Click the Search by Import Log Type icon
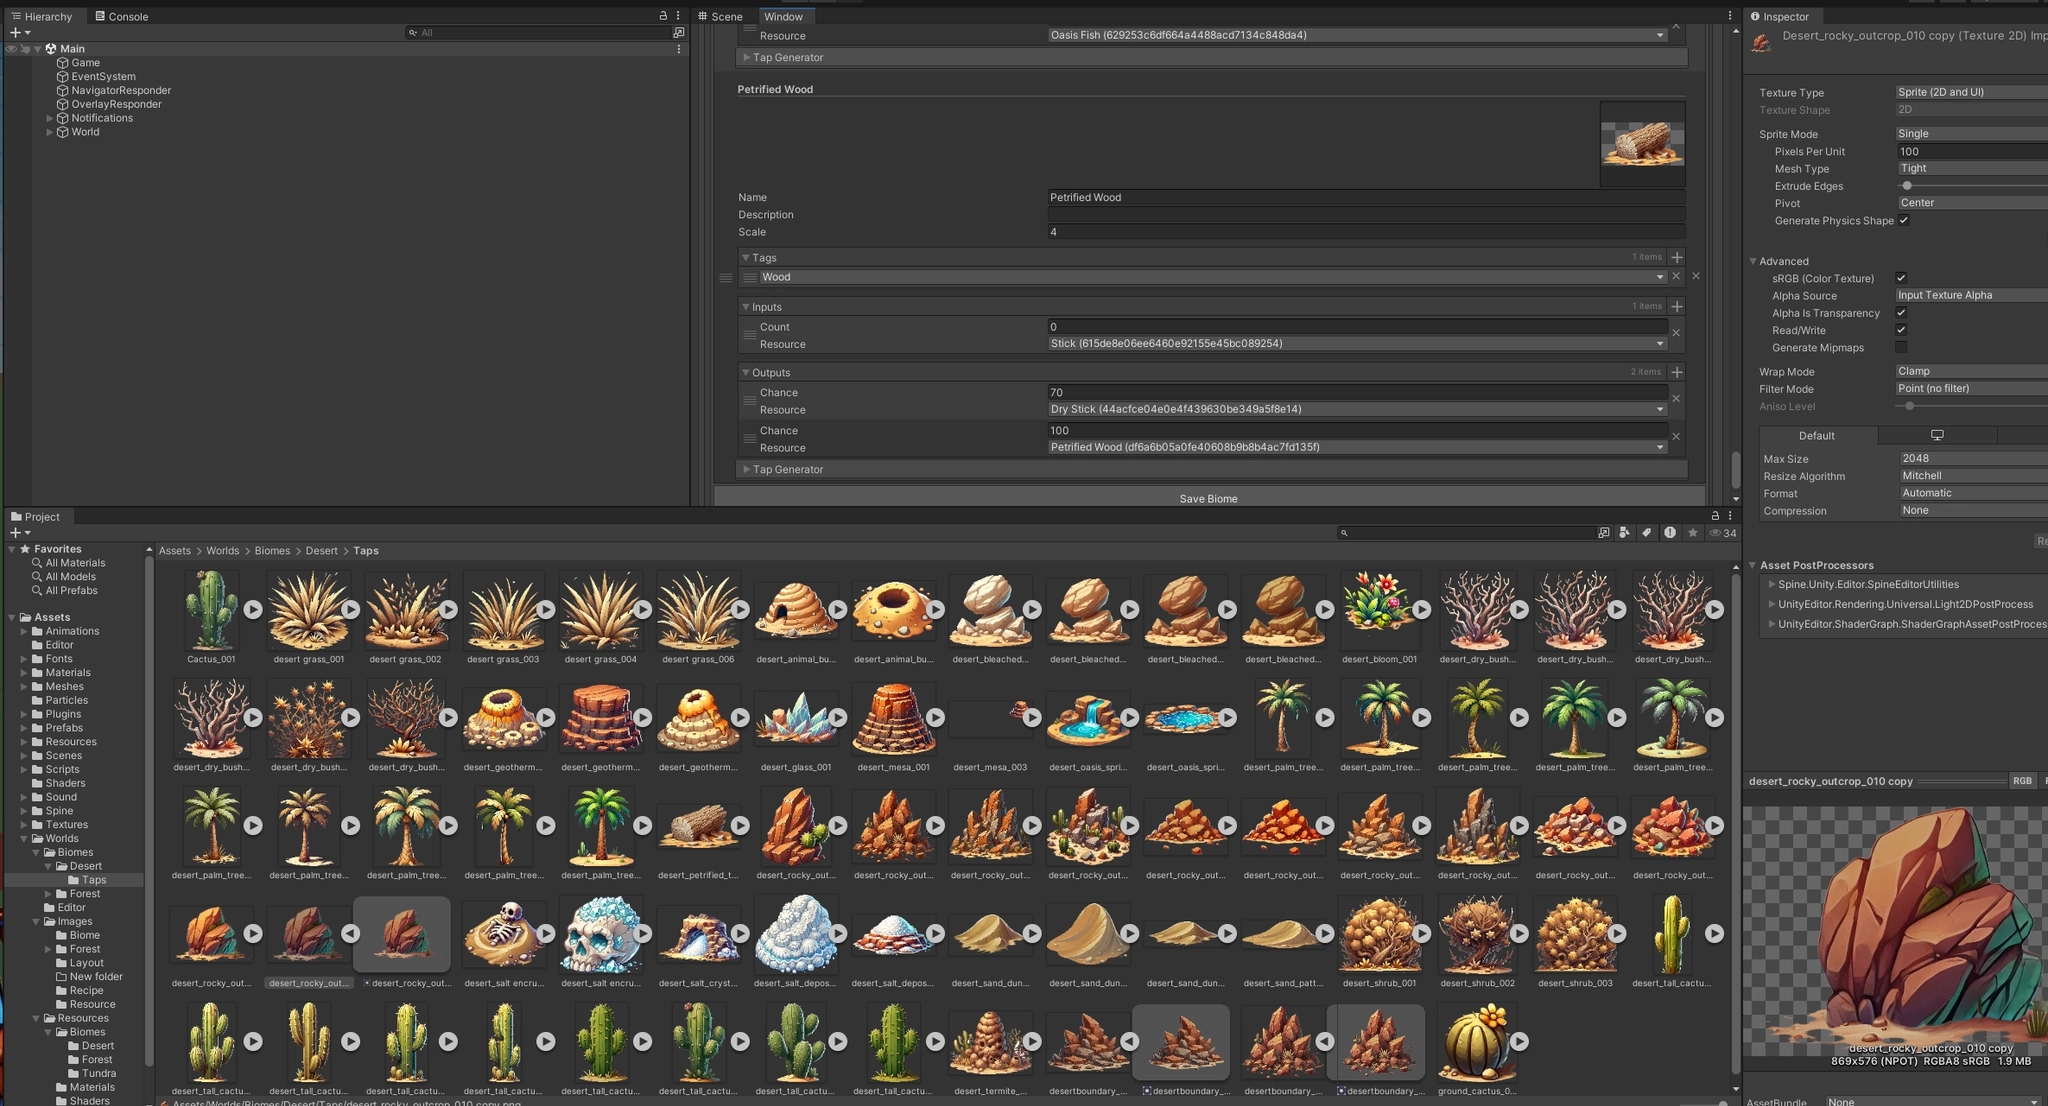This screenshot has height=1106, width=2048. tap(1670, 533)
